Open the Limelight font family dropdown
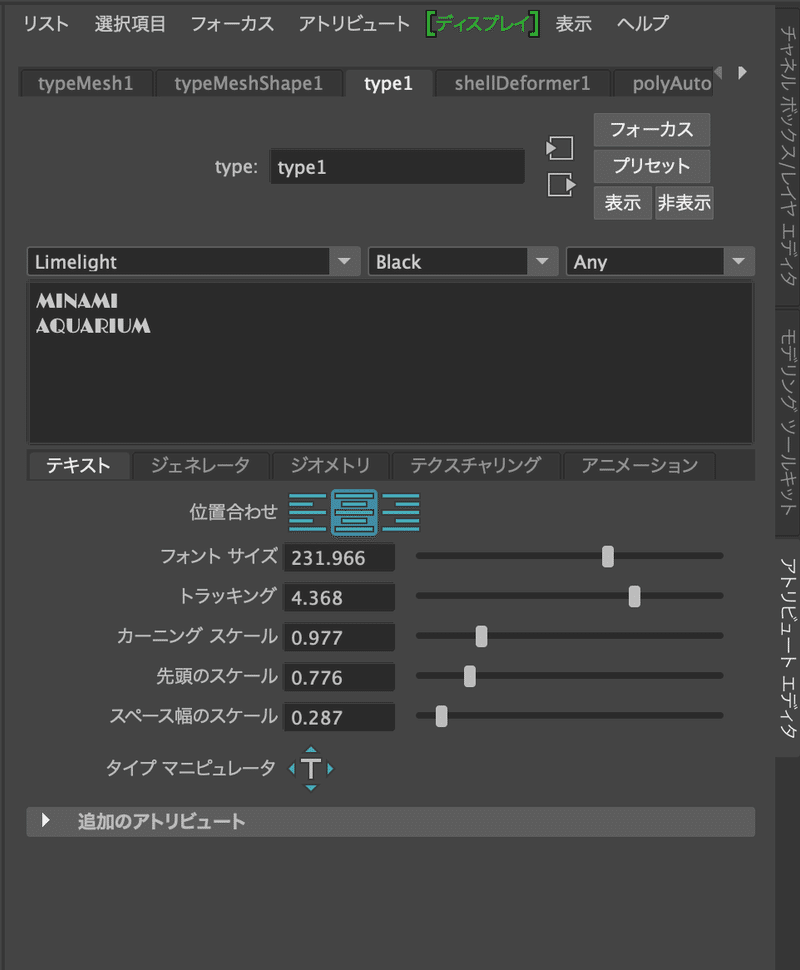The height and width of the screenshot is (970, 800). click(194, 262)
